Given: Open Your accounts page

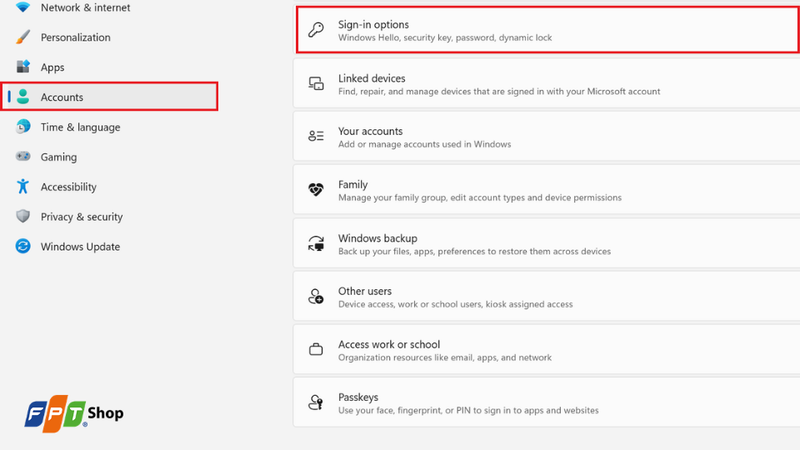Looking at the screenshot, I should (546, 137).
